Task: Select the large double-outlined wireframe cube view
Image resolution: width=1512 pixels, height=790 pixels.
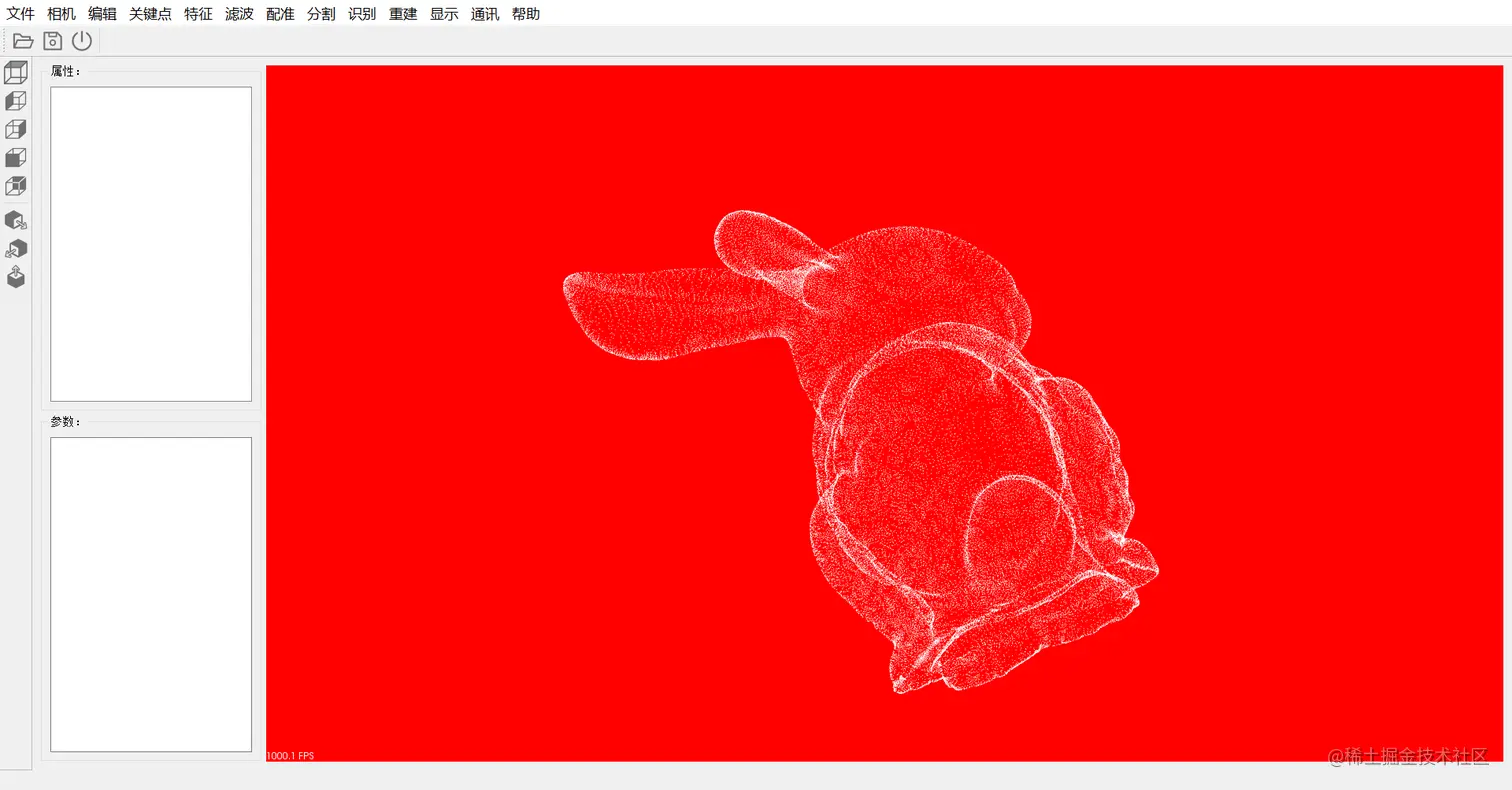Action: coord(16,72)
